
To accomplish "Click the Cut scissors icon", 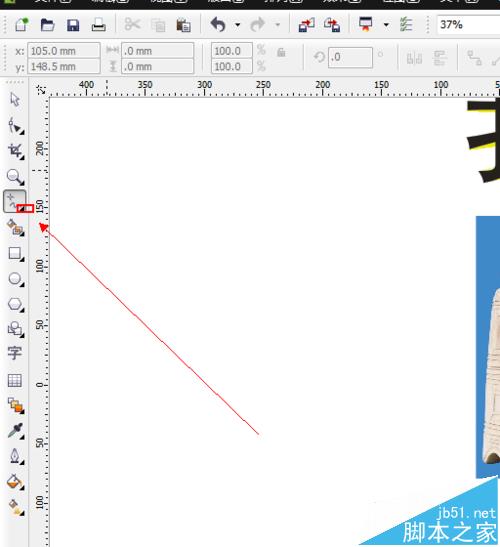I will click(132, 25).
